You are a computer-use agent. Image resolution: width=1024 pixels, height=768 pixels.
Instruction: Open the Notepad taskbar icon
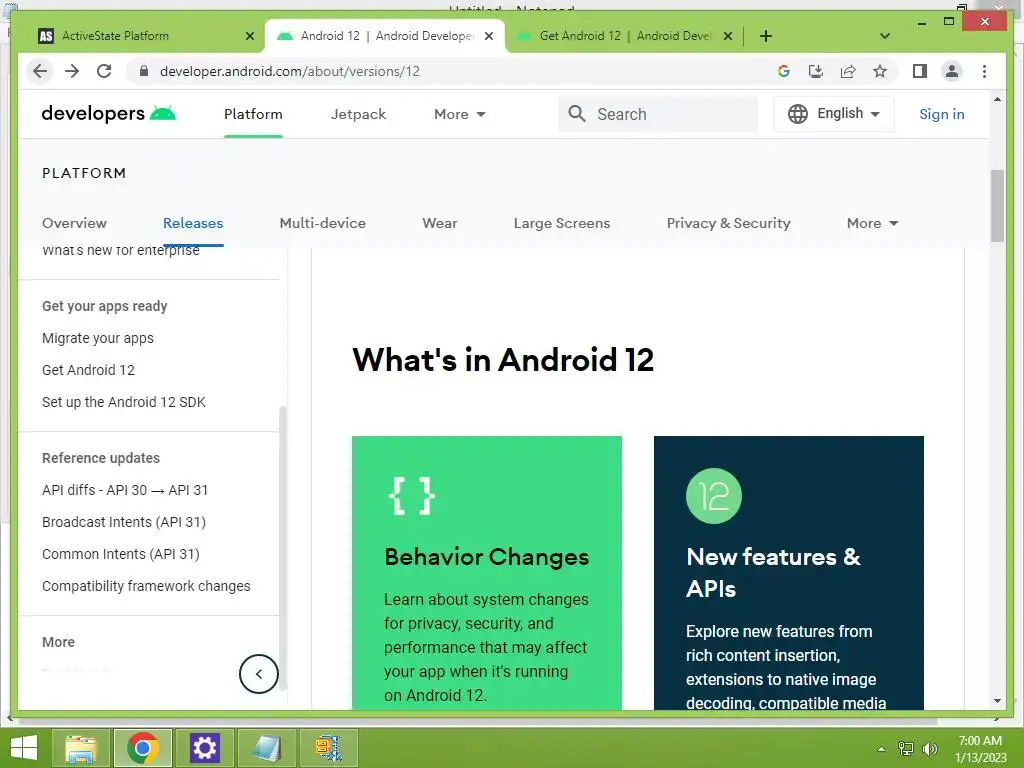pyautogui.click(x=266, y=748)
